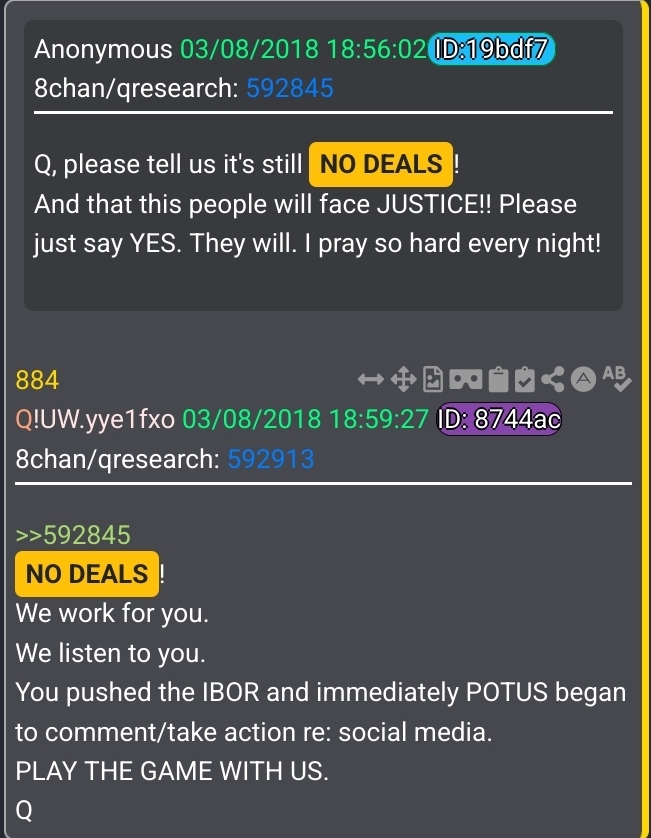Click the Anonymous poster name

pos(103,50)
